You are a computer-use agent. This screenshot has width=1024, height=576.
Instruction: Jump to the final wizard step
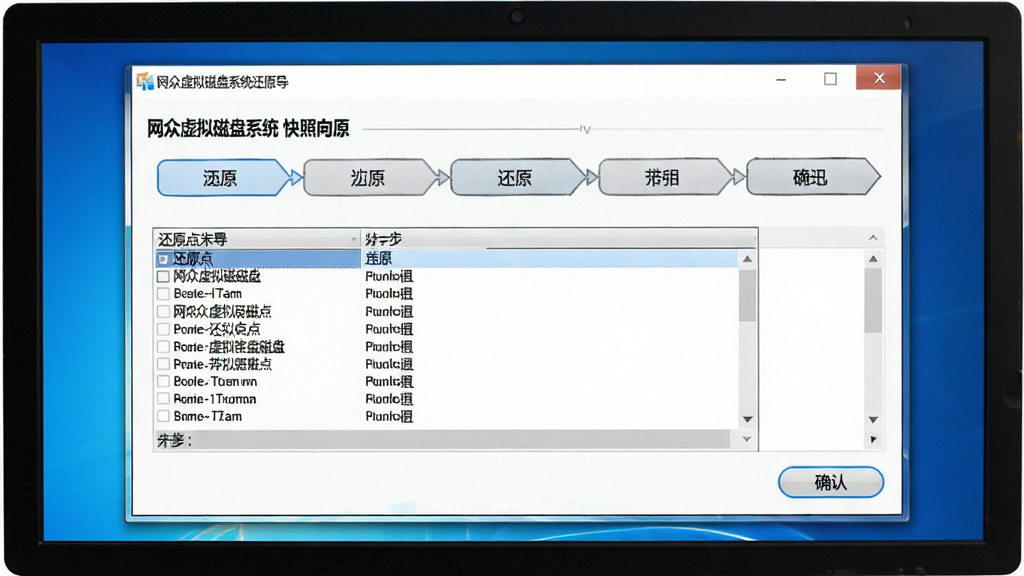(x=813, y=177)
